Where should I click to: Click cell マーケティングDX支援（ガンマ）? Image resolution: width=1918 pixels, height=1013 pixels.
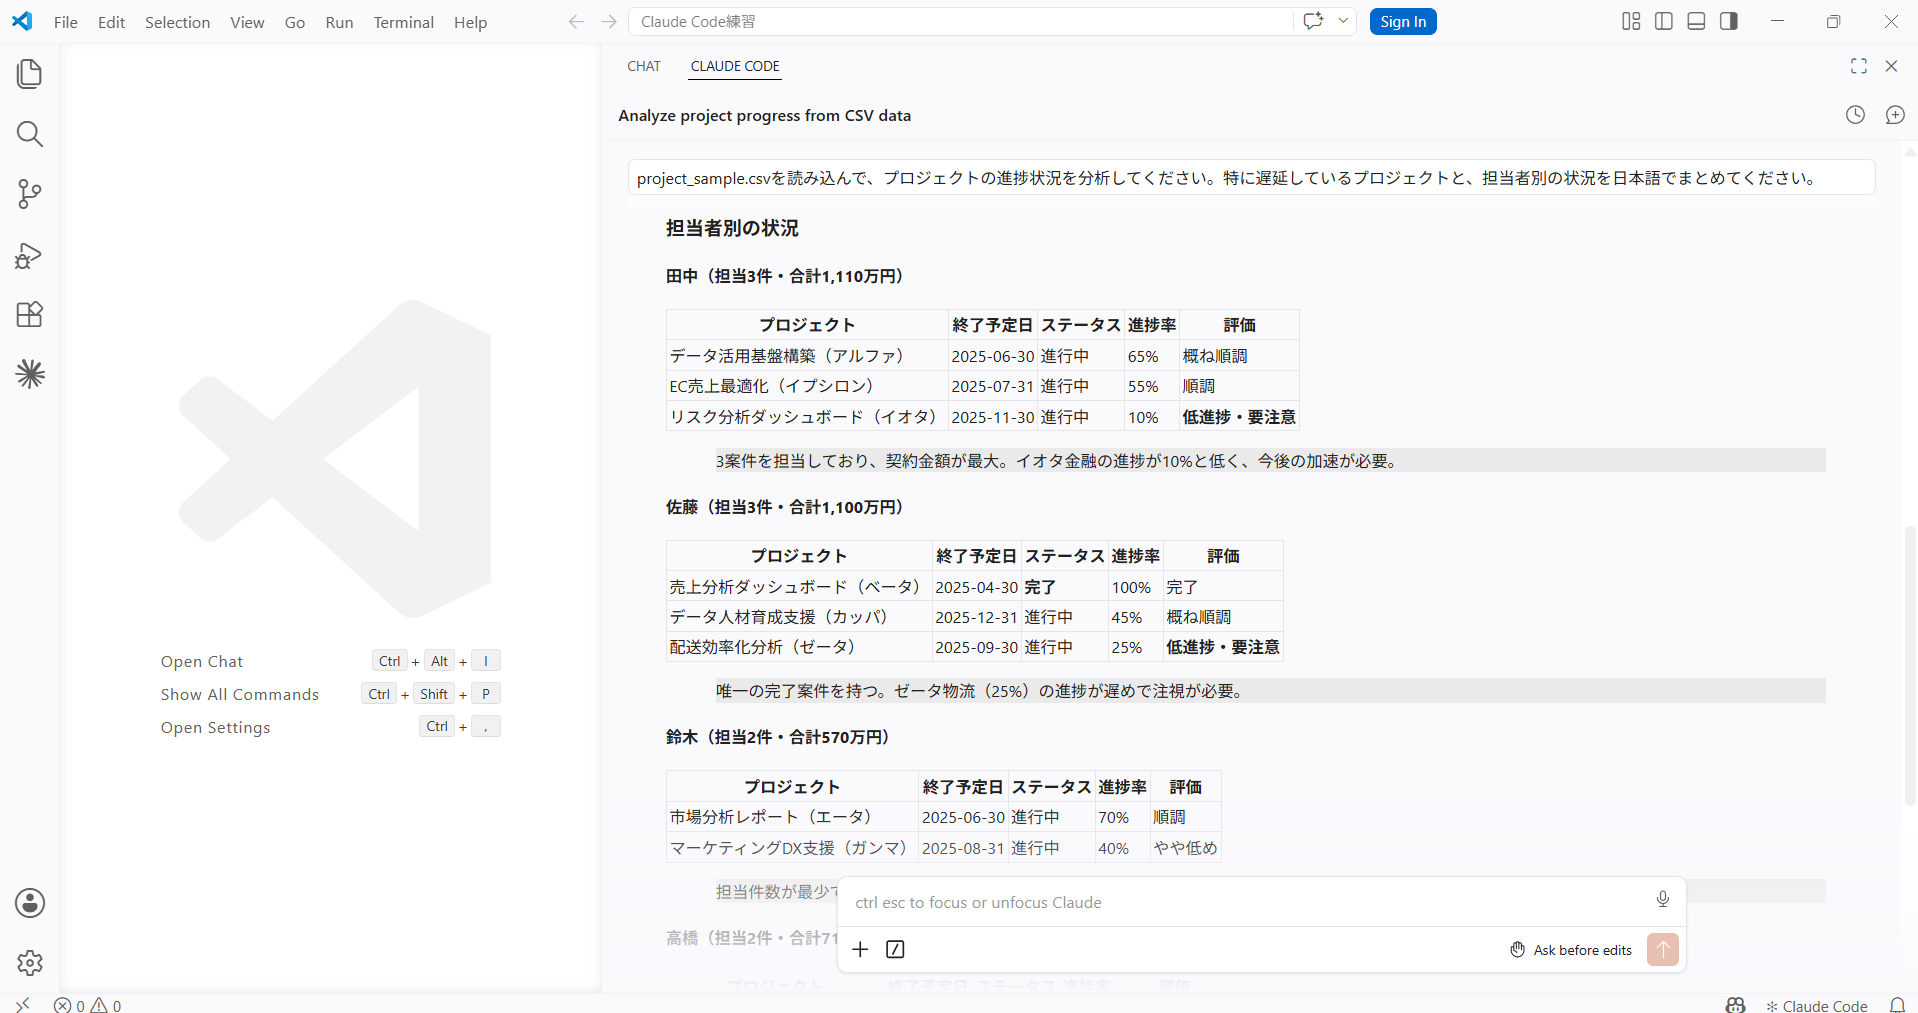(x=790, y=848)
